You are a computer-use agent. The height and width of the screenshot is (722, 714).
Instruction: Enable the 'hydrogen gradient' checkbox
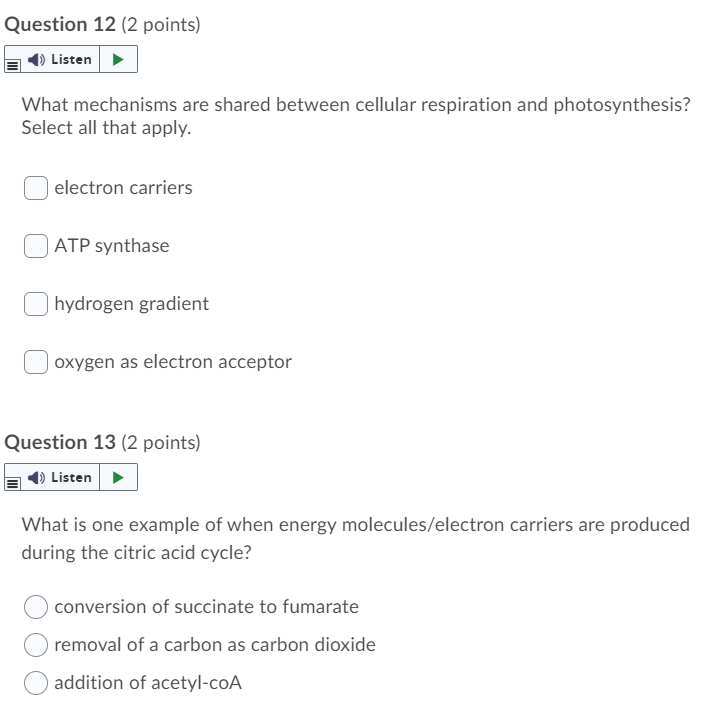point(36,304)
